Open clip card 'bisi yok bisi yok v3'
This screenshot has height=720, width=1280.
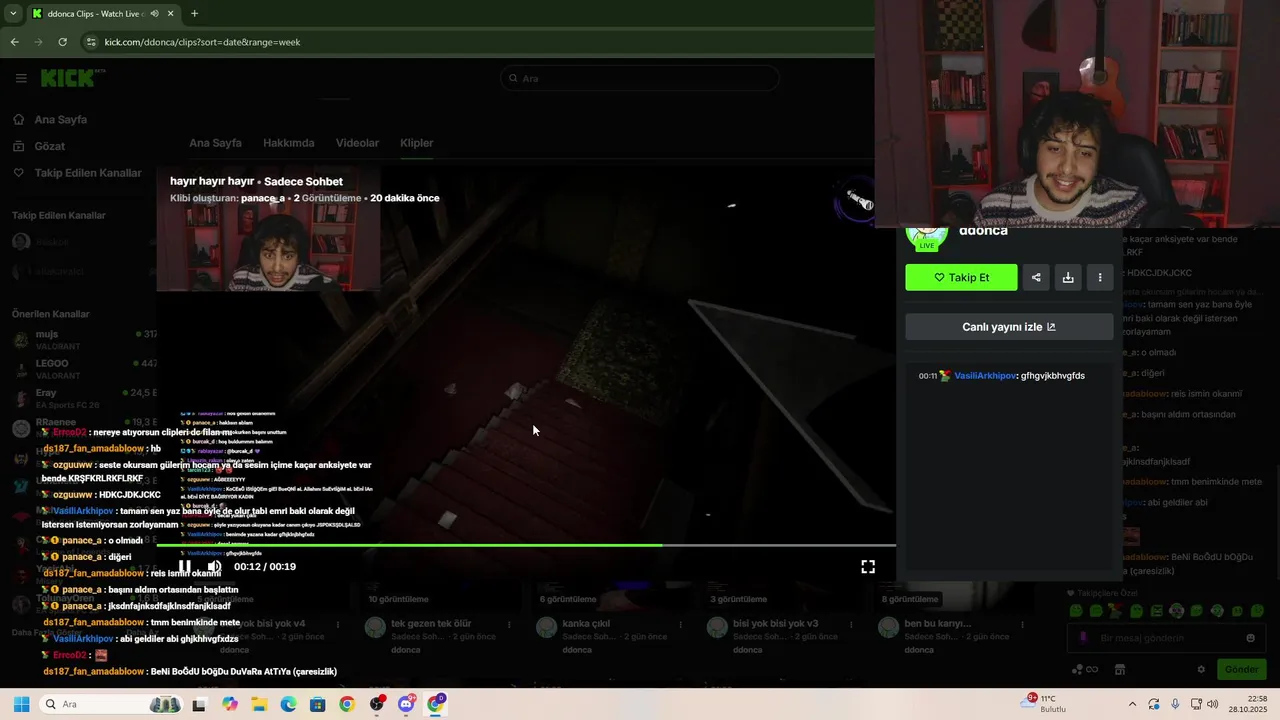(776, 623)
